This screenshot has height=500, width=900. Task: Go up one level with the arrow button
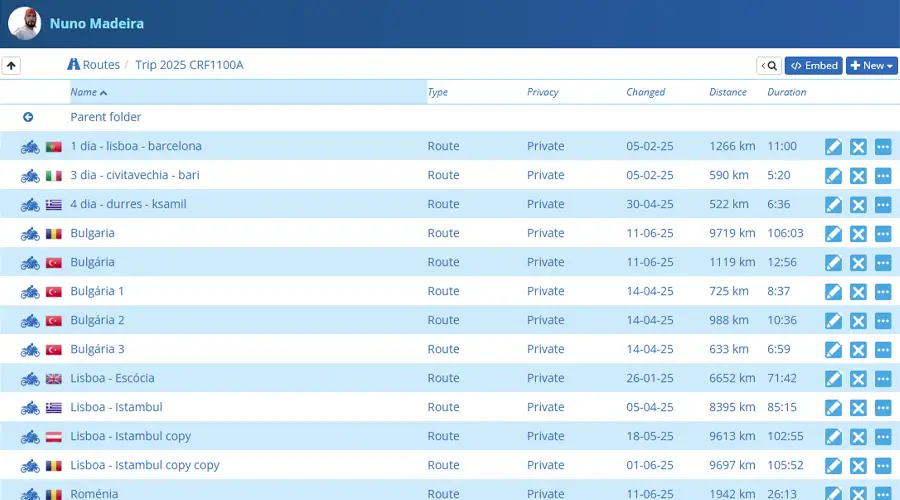point(11,65)
